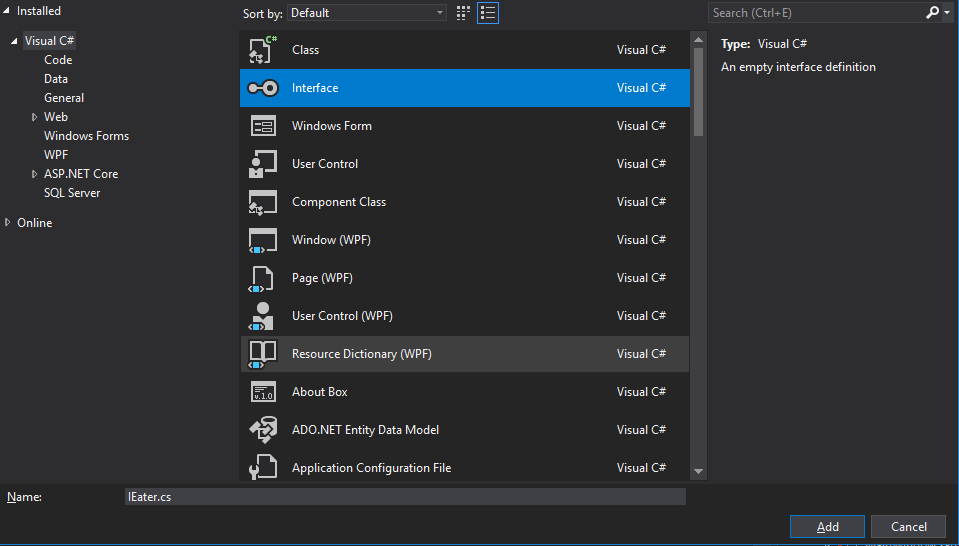Click Application Configuration File icon
This screenshot has height=546, width=959.
pos(263,467)
